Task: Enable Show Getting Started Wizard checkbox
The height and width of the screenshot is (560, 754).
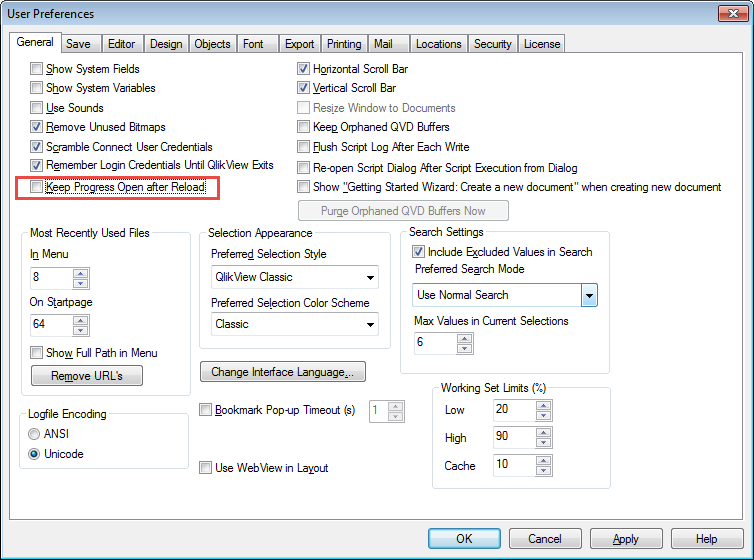Action: pyautogui.click(x=303, y=187)
